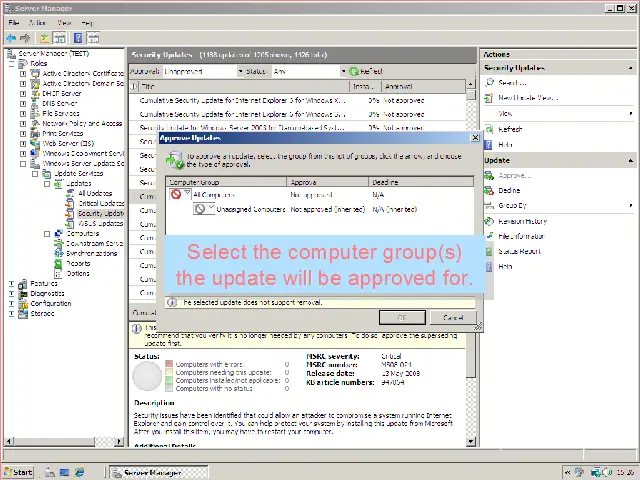Click the blue Help toolbar icon
The image size is (640, 480).
78,38
